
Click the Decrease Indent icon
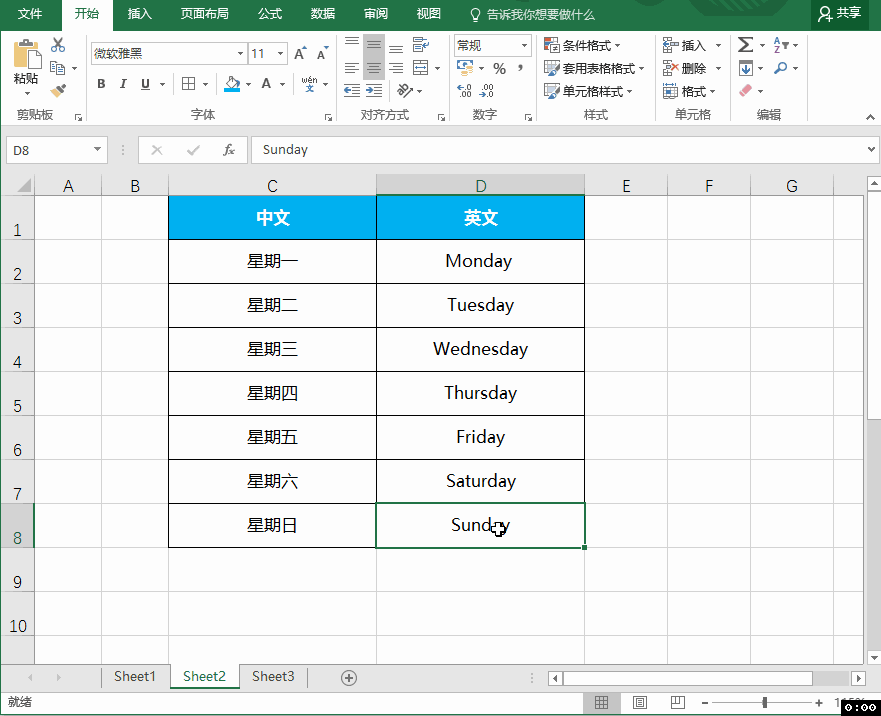352,90
